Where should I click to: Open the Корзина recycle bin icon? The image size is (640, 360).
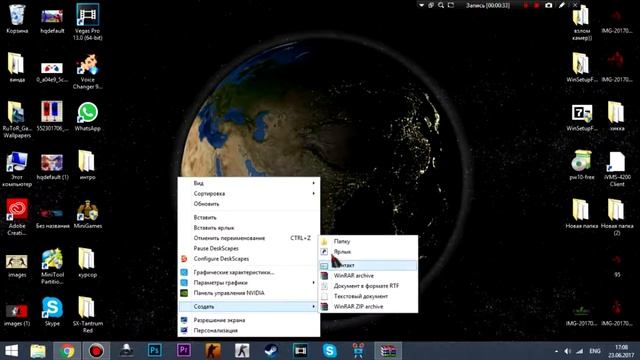coord(17,18)
